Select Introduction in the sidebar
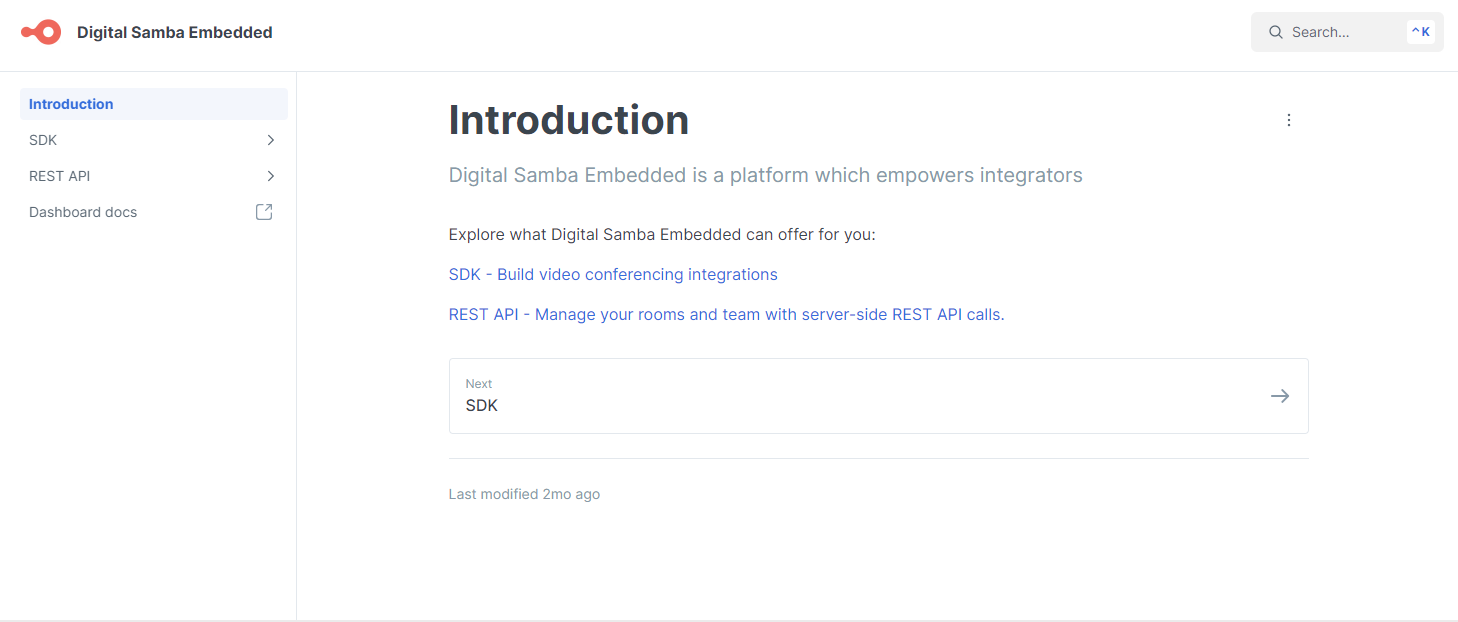 tap(71, 104)
